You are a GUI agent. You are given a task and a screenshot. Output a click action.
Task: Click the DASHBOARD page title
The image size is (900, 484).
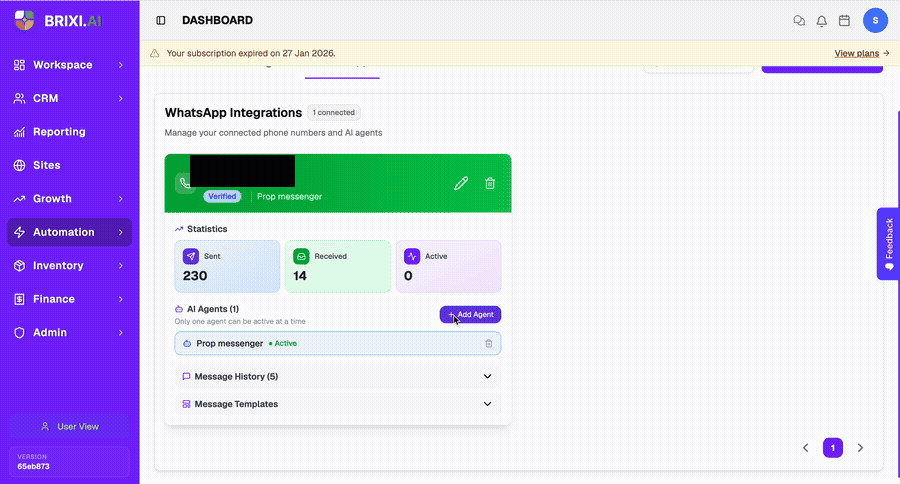coord(218,21)
